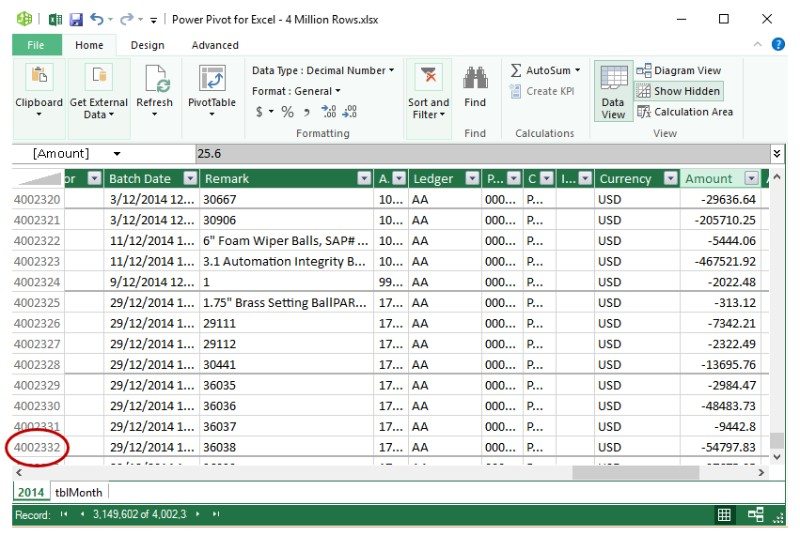Screen dimensions: 800x535
Task: Open Ledger column filter
Action: tap(472, 179)
